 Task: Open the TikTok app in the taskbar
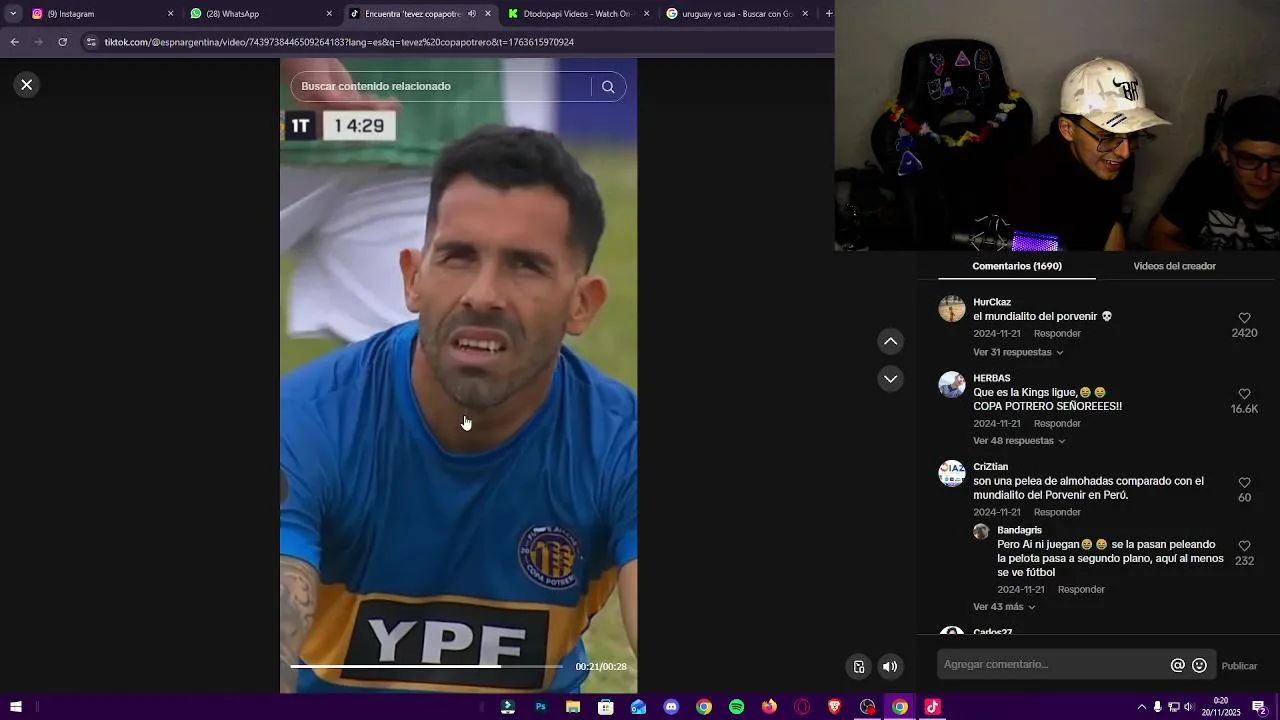933,707
